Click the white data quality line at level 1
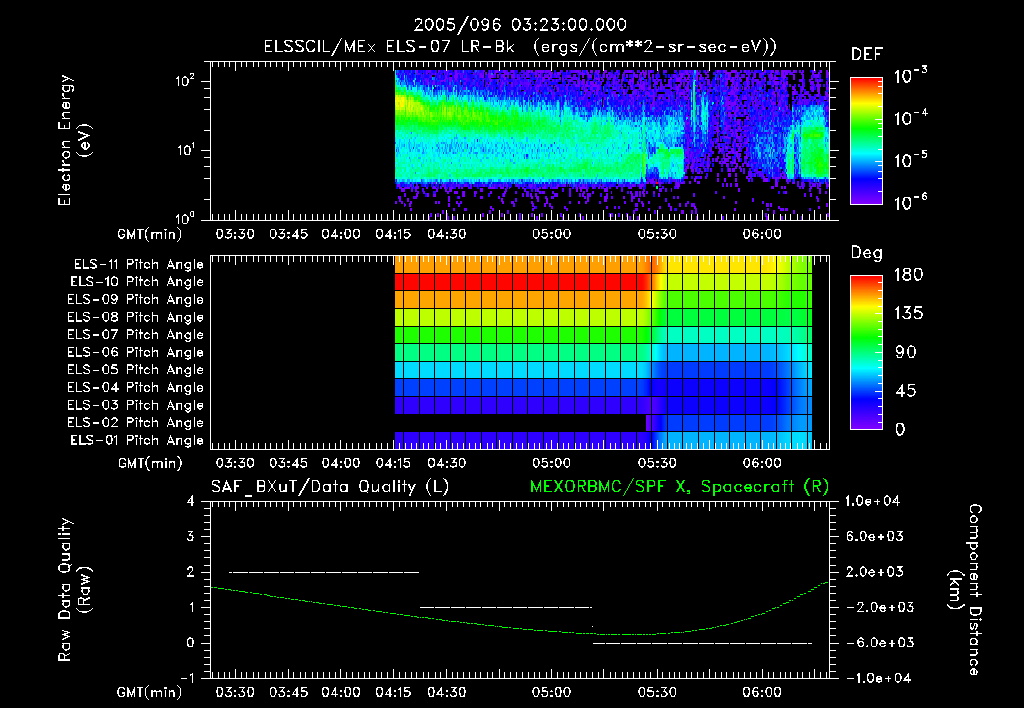Image resolution: width=1024 pixels, height=708 pixels. (x=505, y=607)
